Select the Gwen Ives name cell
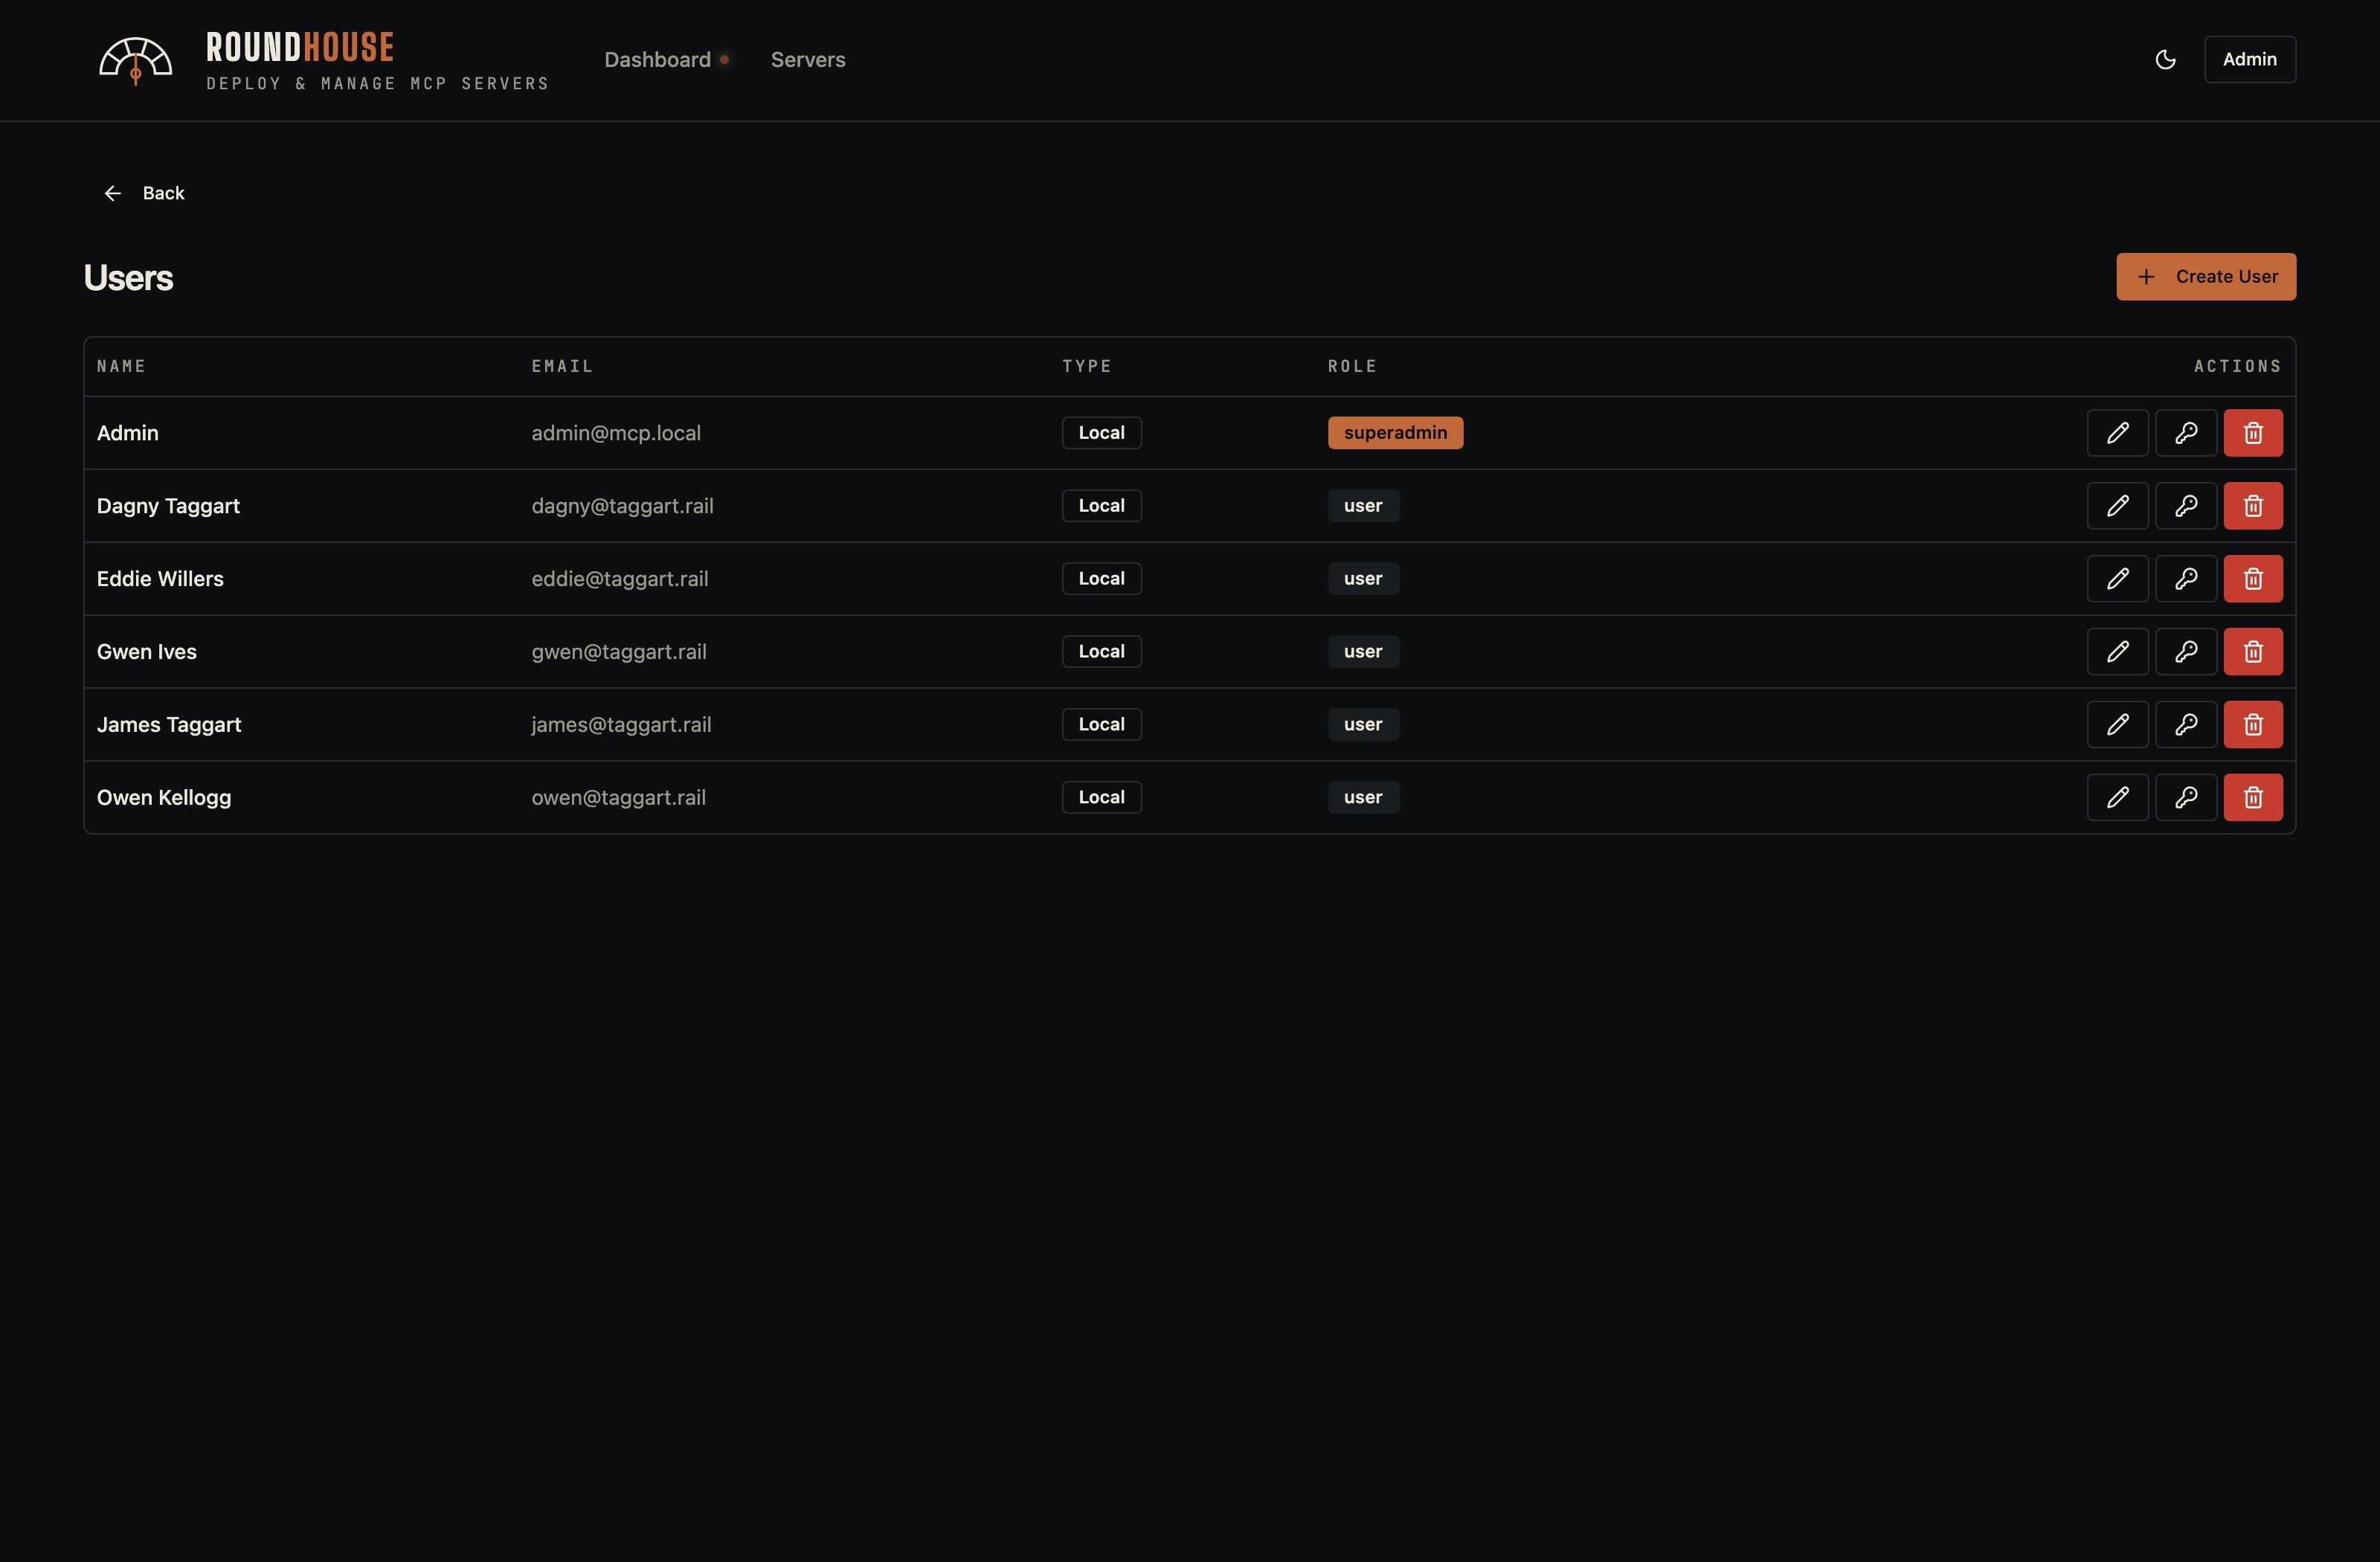This screenshot has width=2380, height=1562. 147,652
